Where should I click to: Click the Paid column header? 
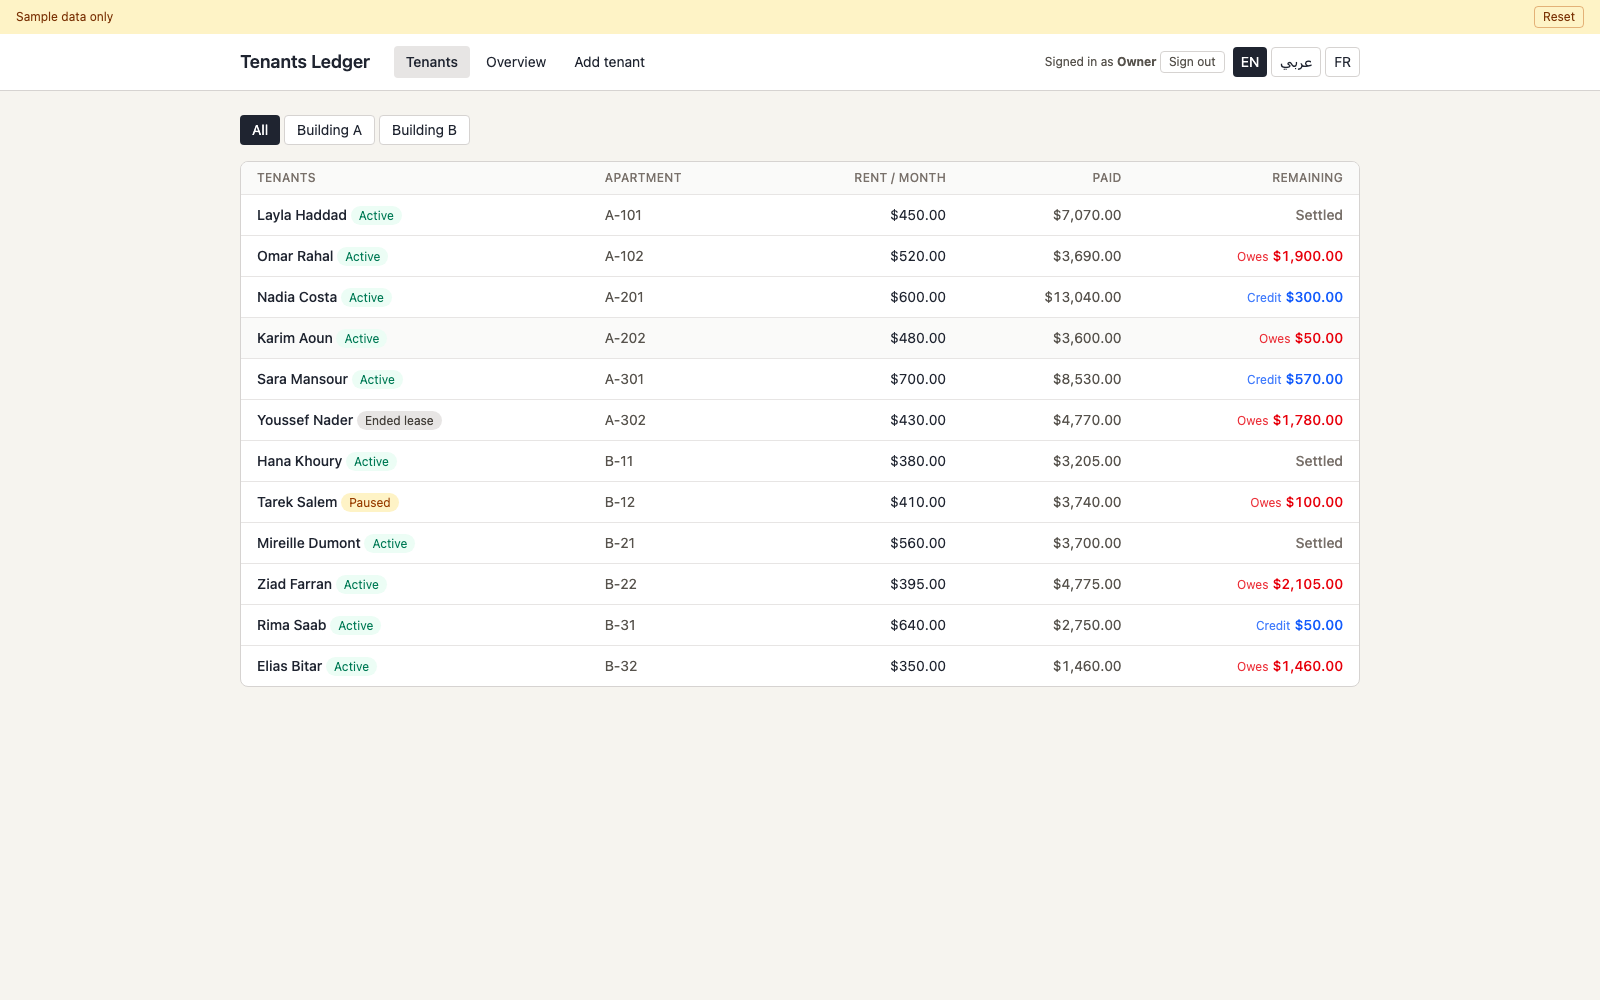tap(1107, 178)
